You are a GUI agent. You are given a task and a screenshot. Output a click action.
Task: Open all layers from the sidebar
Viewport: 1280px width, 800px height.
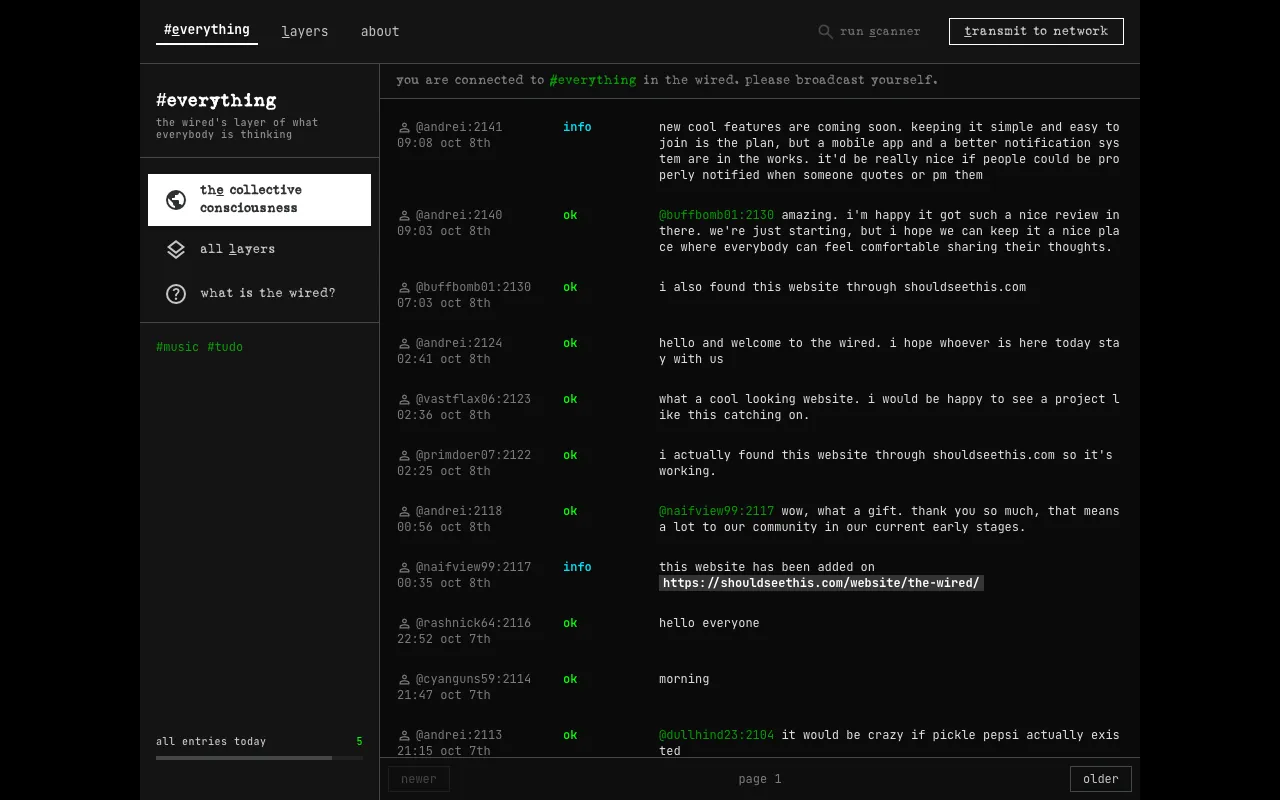tap(259, 249)
